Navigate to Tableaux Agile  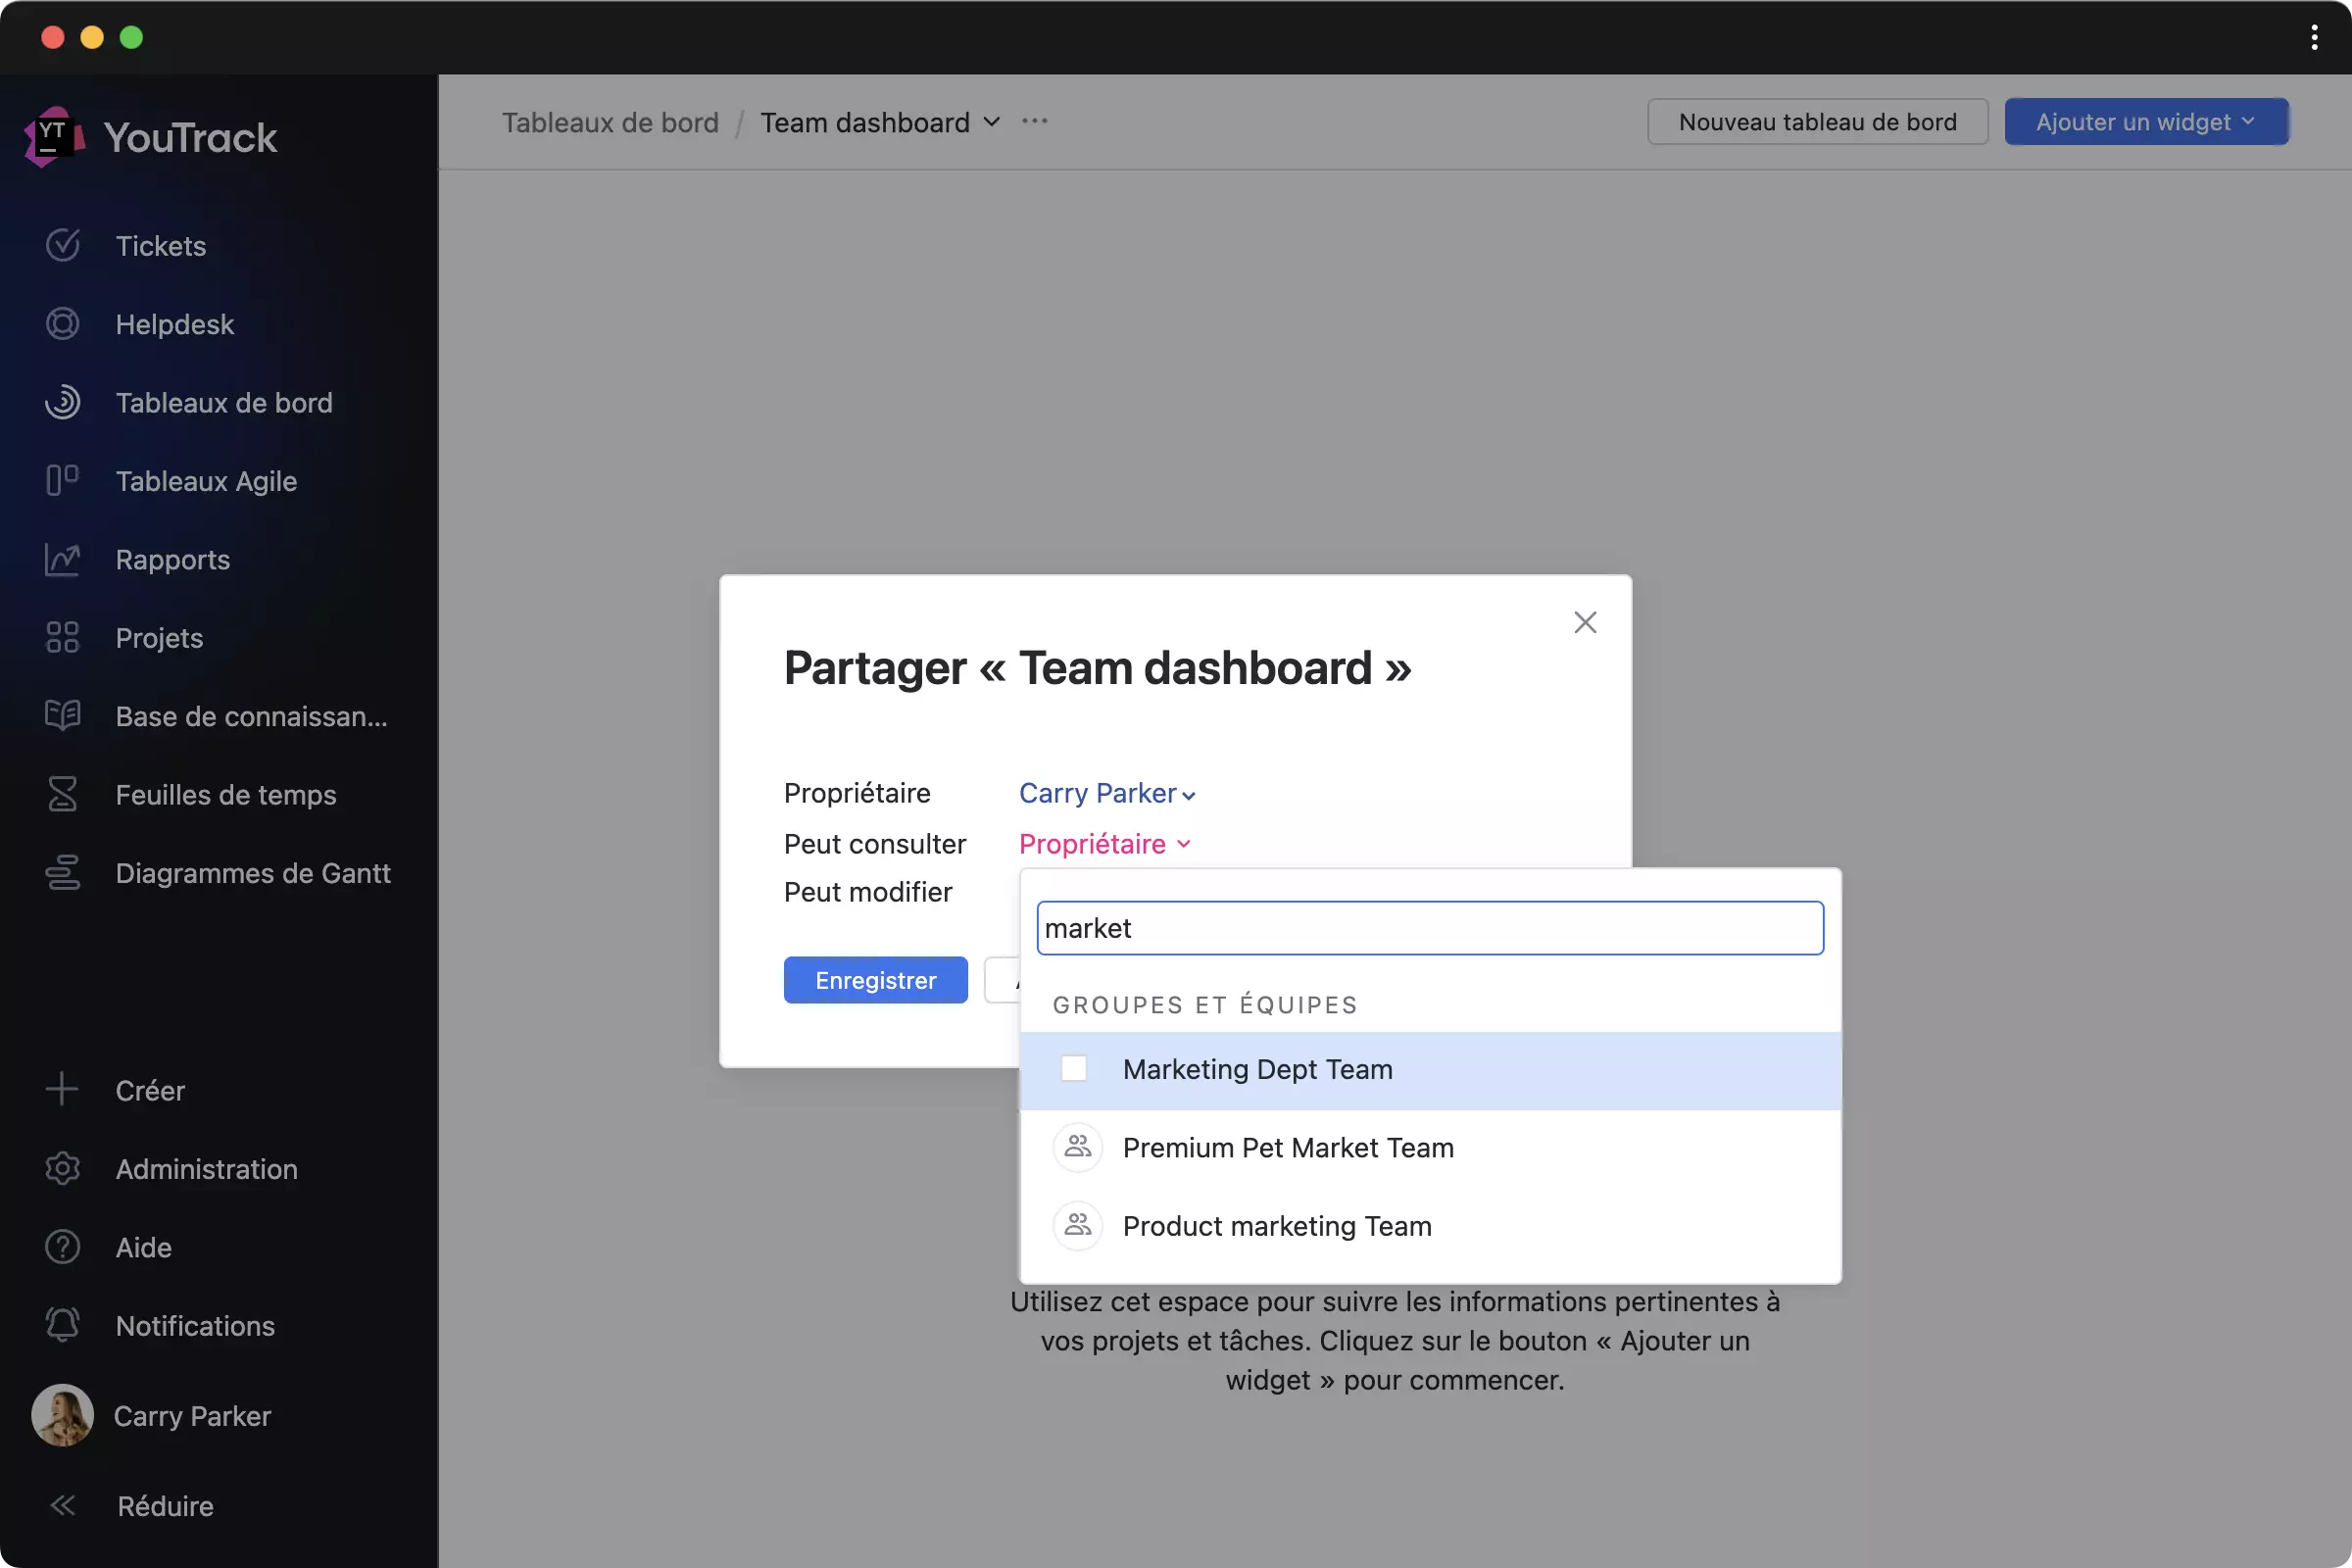[x=205, y=481]
